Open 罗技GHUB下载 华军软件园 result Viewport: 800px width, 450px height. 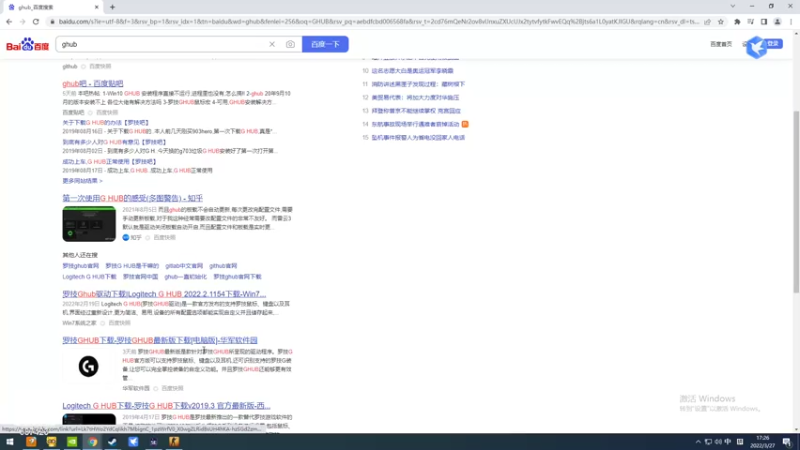[160, 340]
